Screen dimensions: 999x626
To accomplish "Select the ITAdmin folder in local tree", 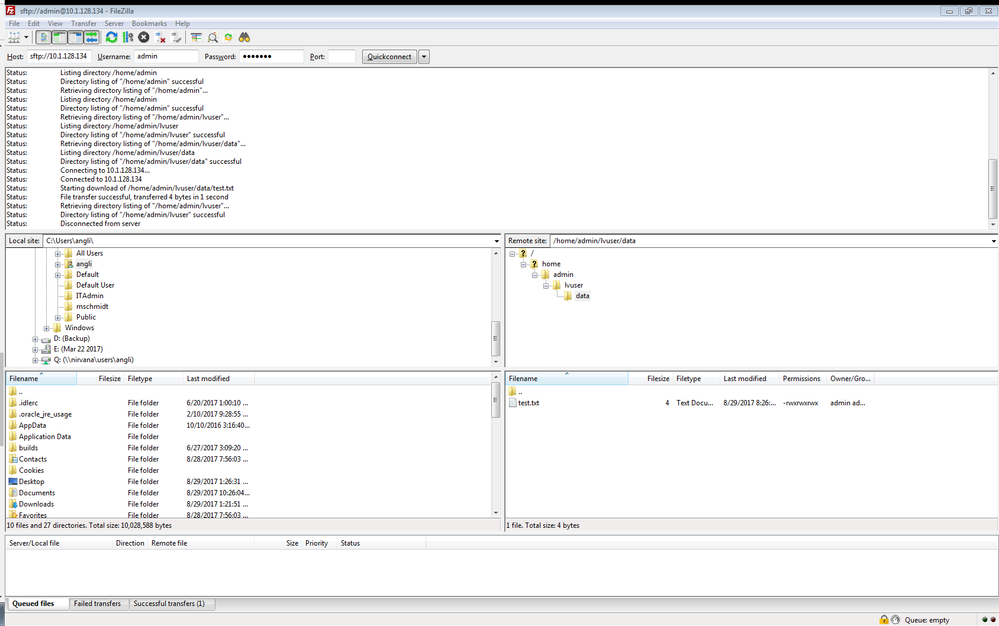I will pyautogui.click(x=89, y=296).
